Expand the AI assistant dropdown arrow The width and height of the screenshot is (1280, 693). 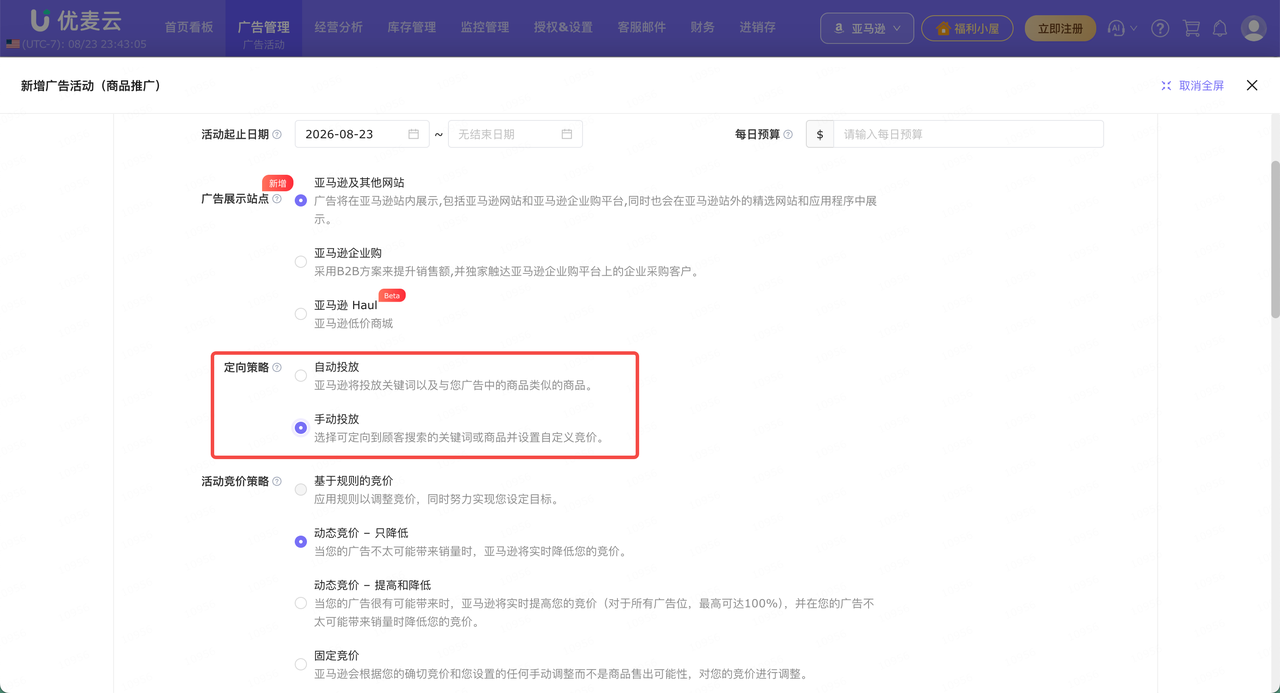click(1134, 29)
